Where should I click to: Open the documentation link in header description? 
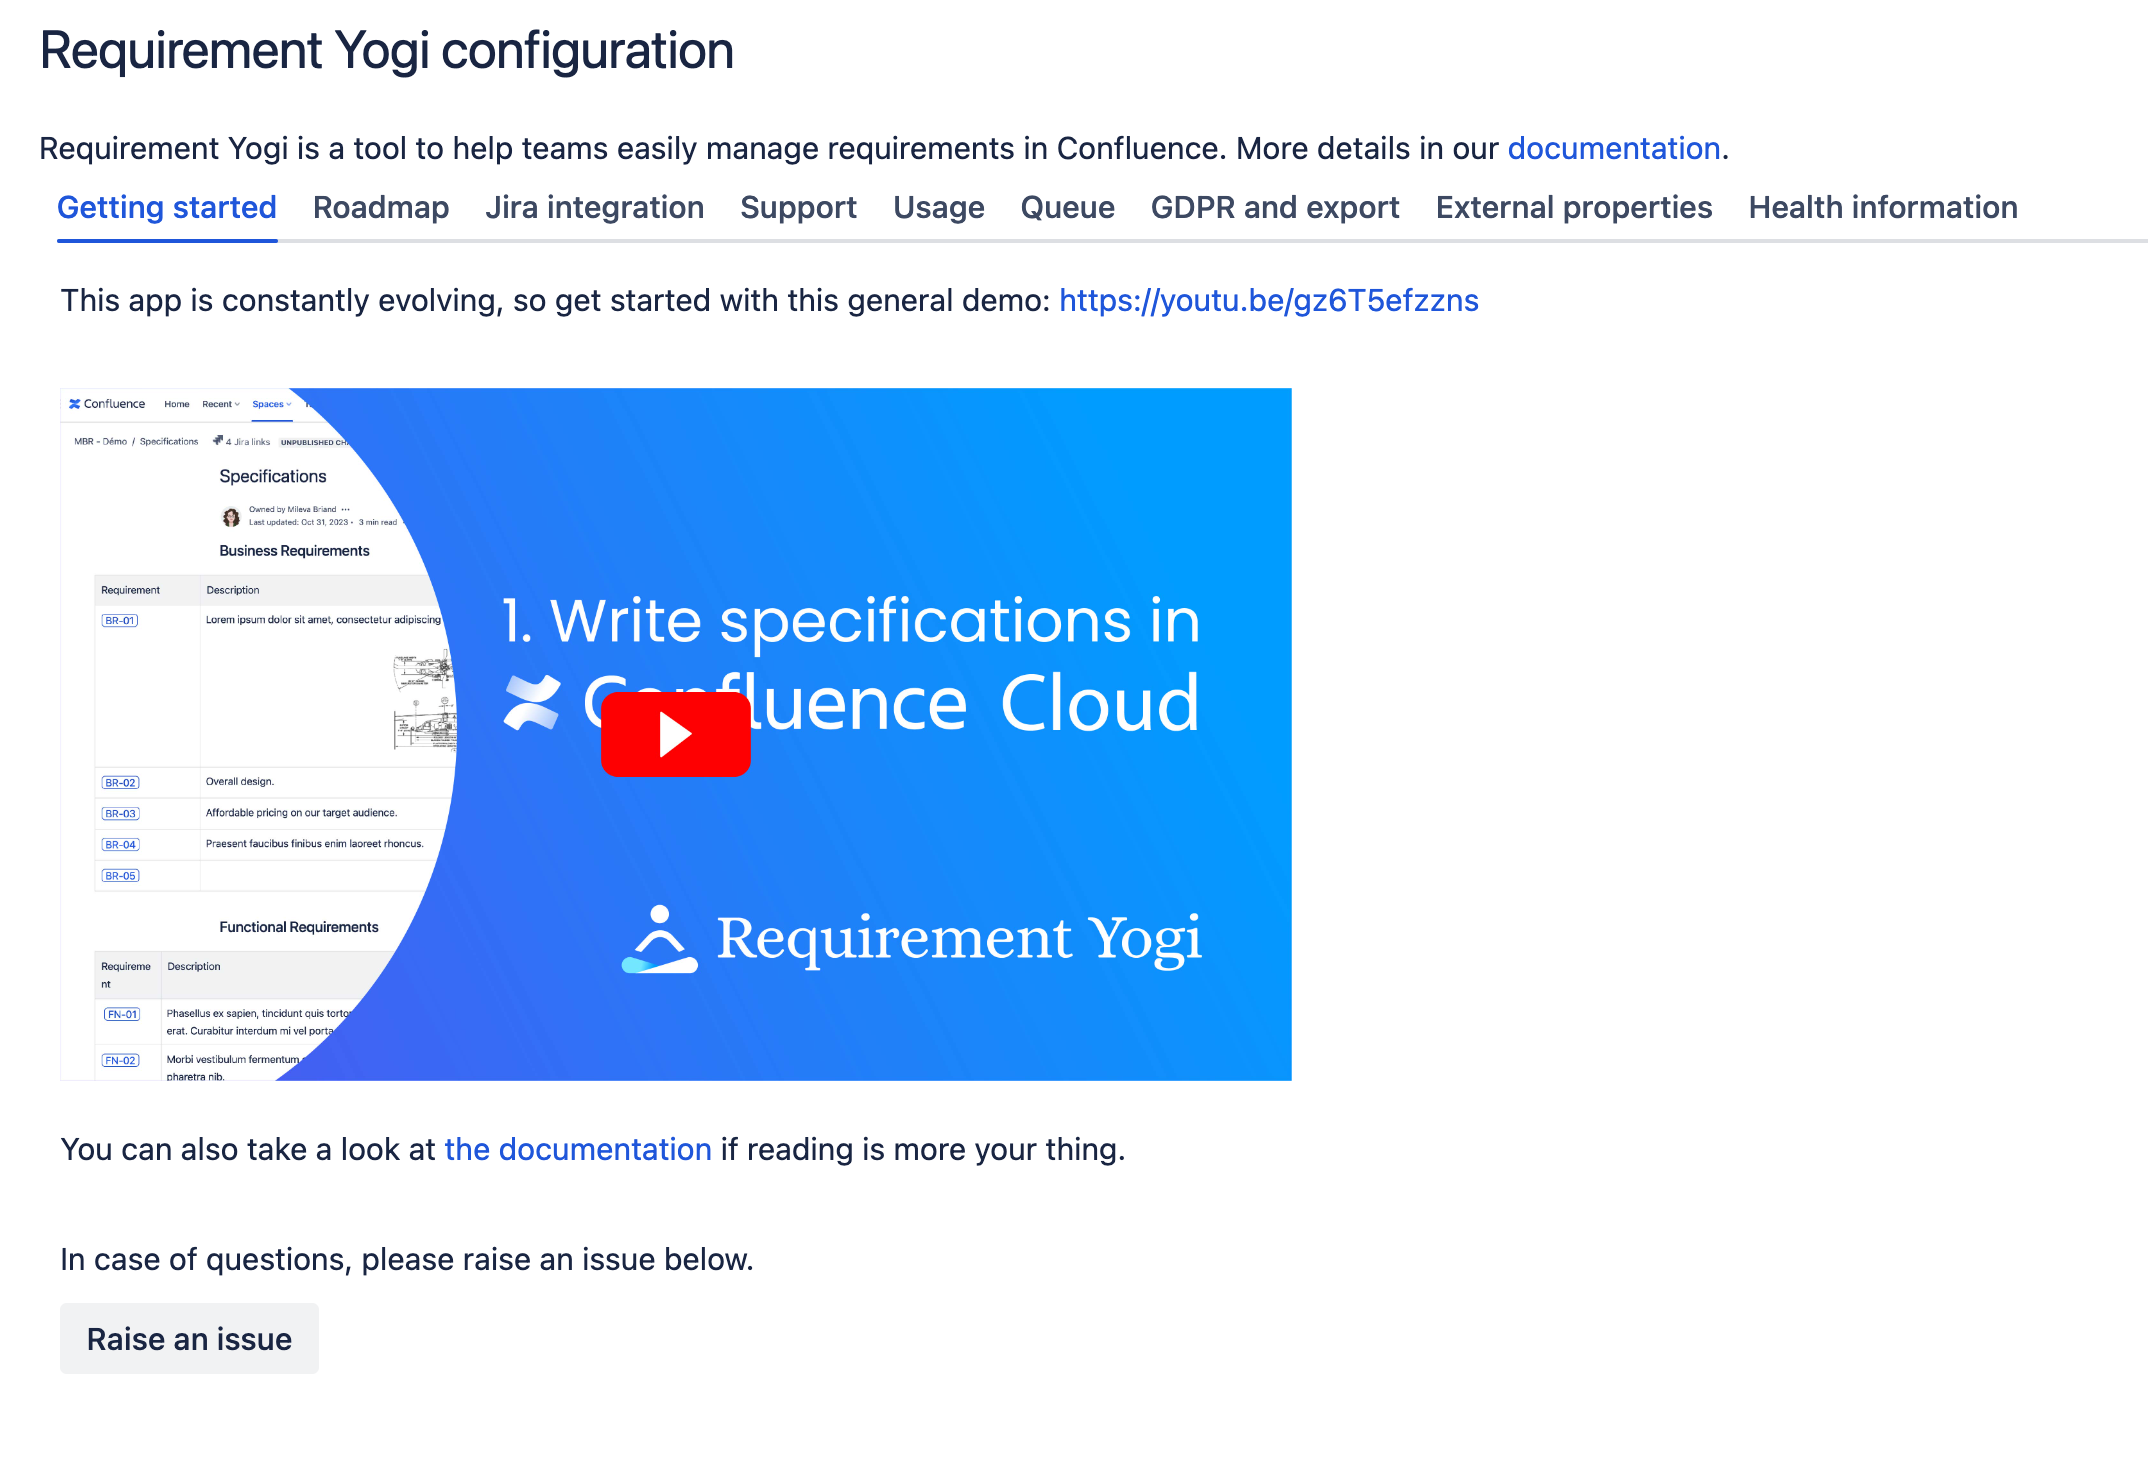point(1613,148)
